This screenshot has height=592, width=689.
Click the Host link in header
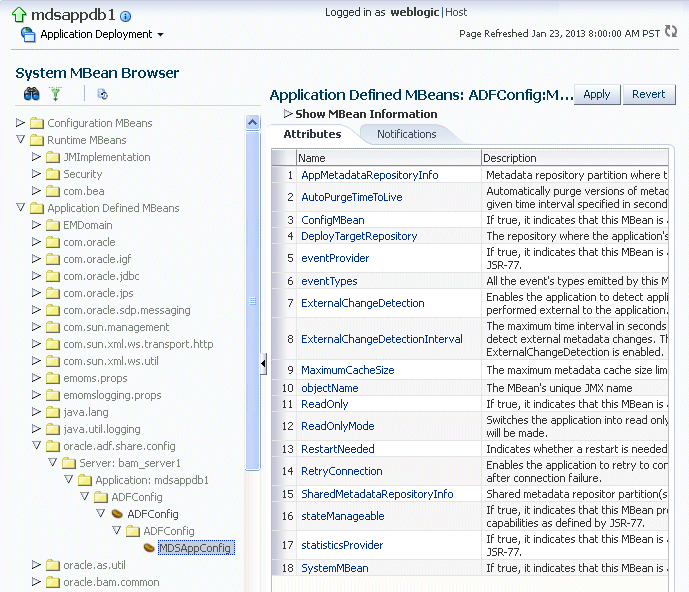tap(456, 12)
